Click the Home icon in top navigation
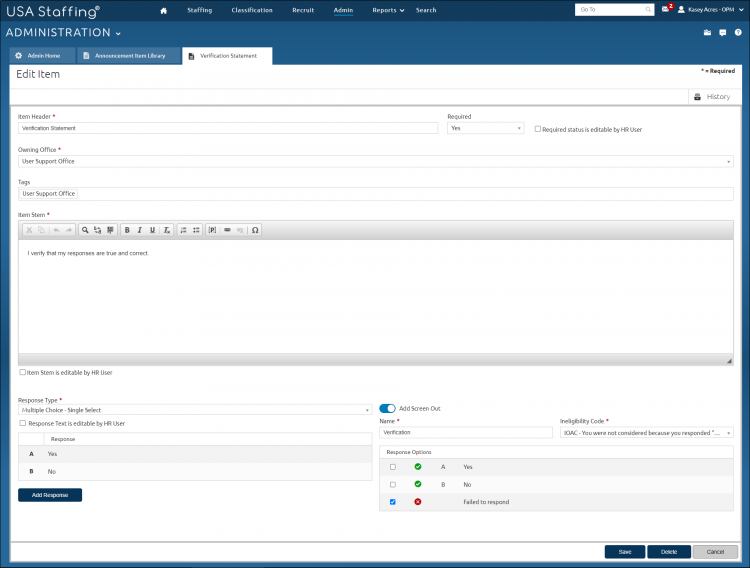This screenshot has width=750, height=568. click(164, 11)
